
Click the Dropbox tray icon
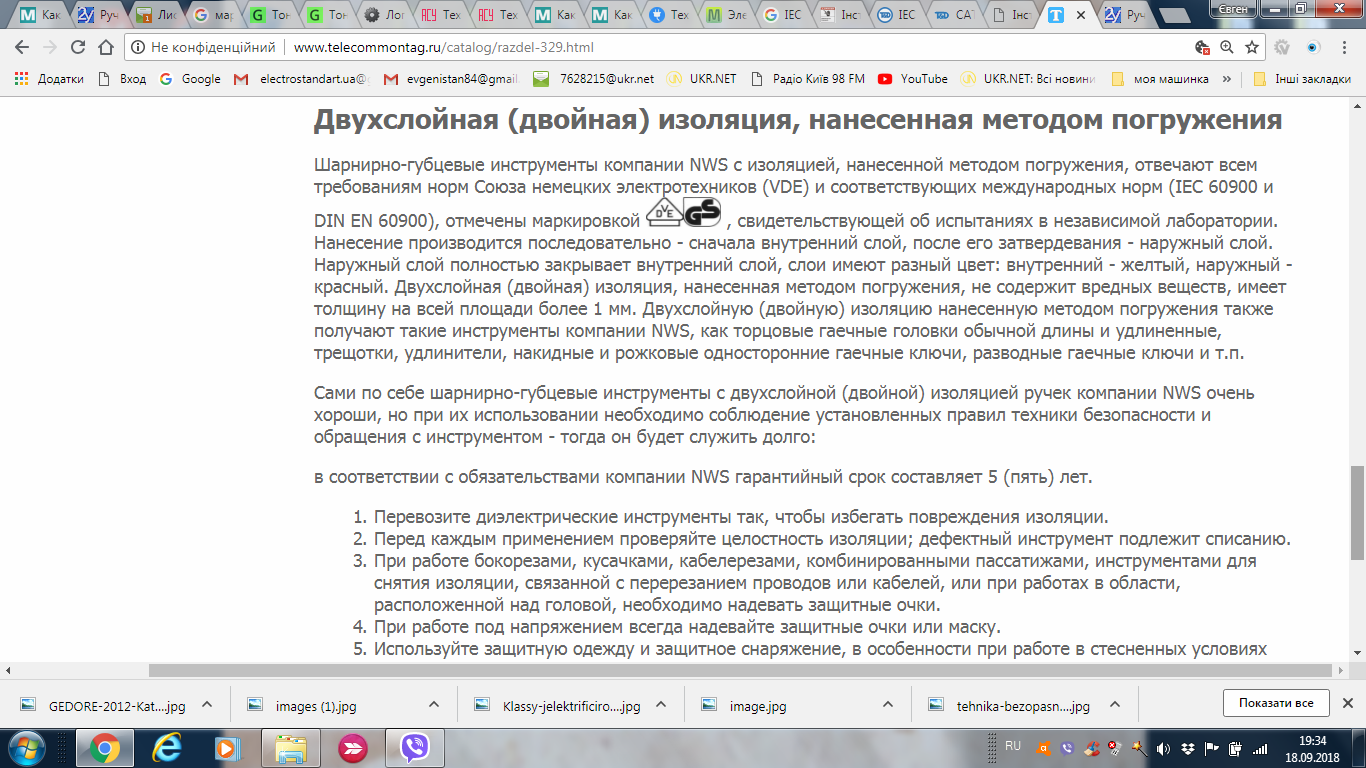tap(1187, 748)
